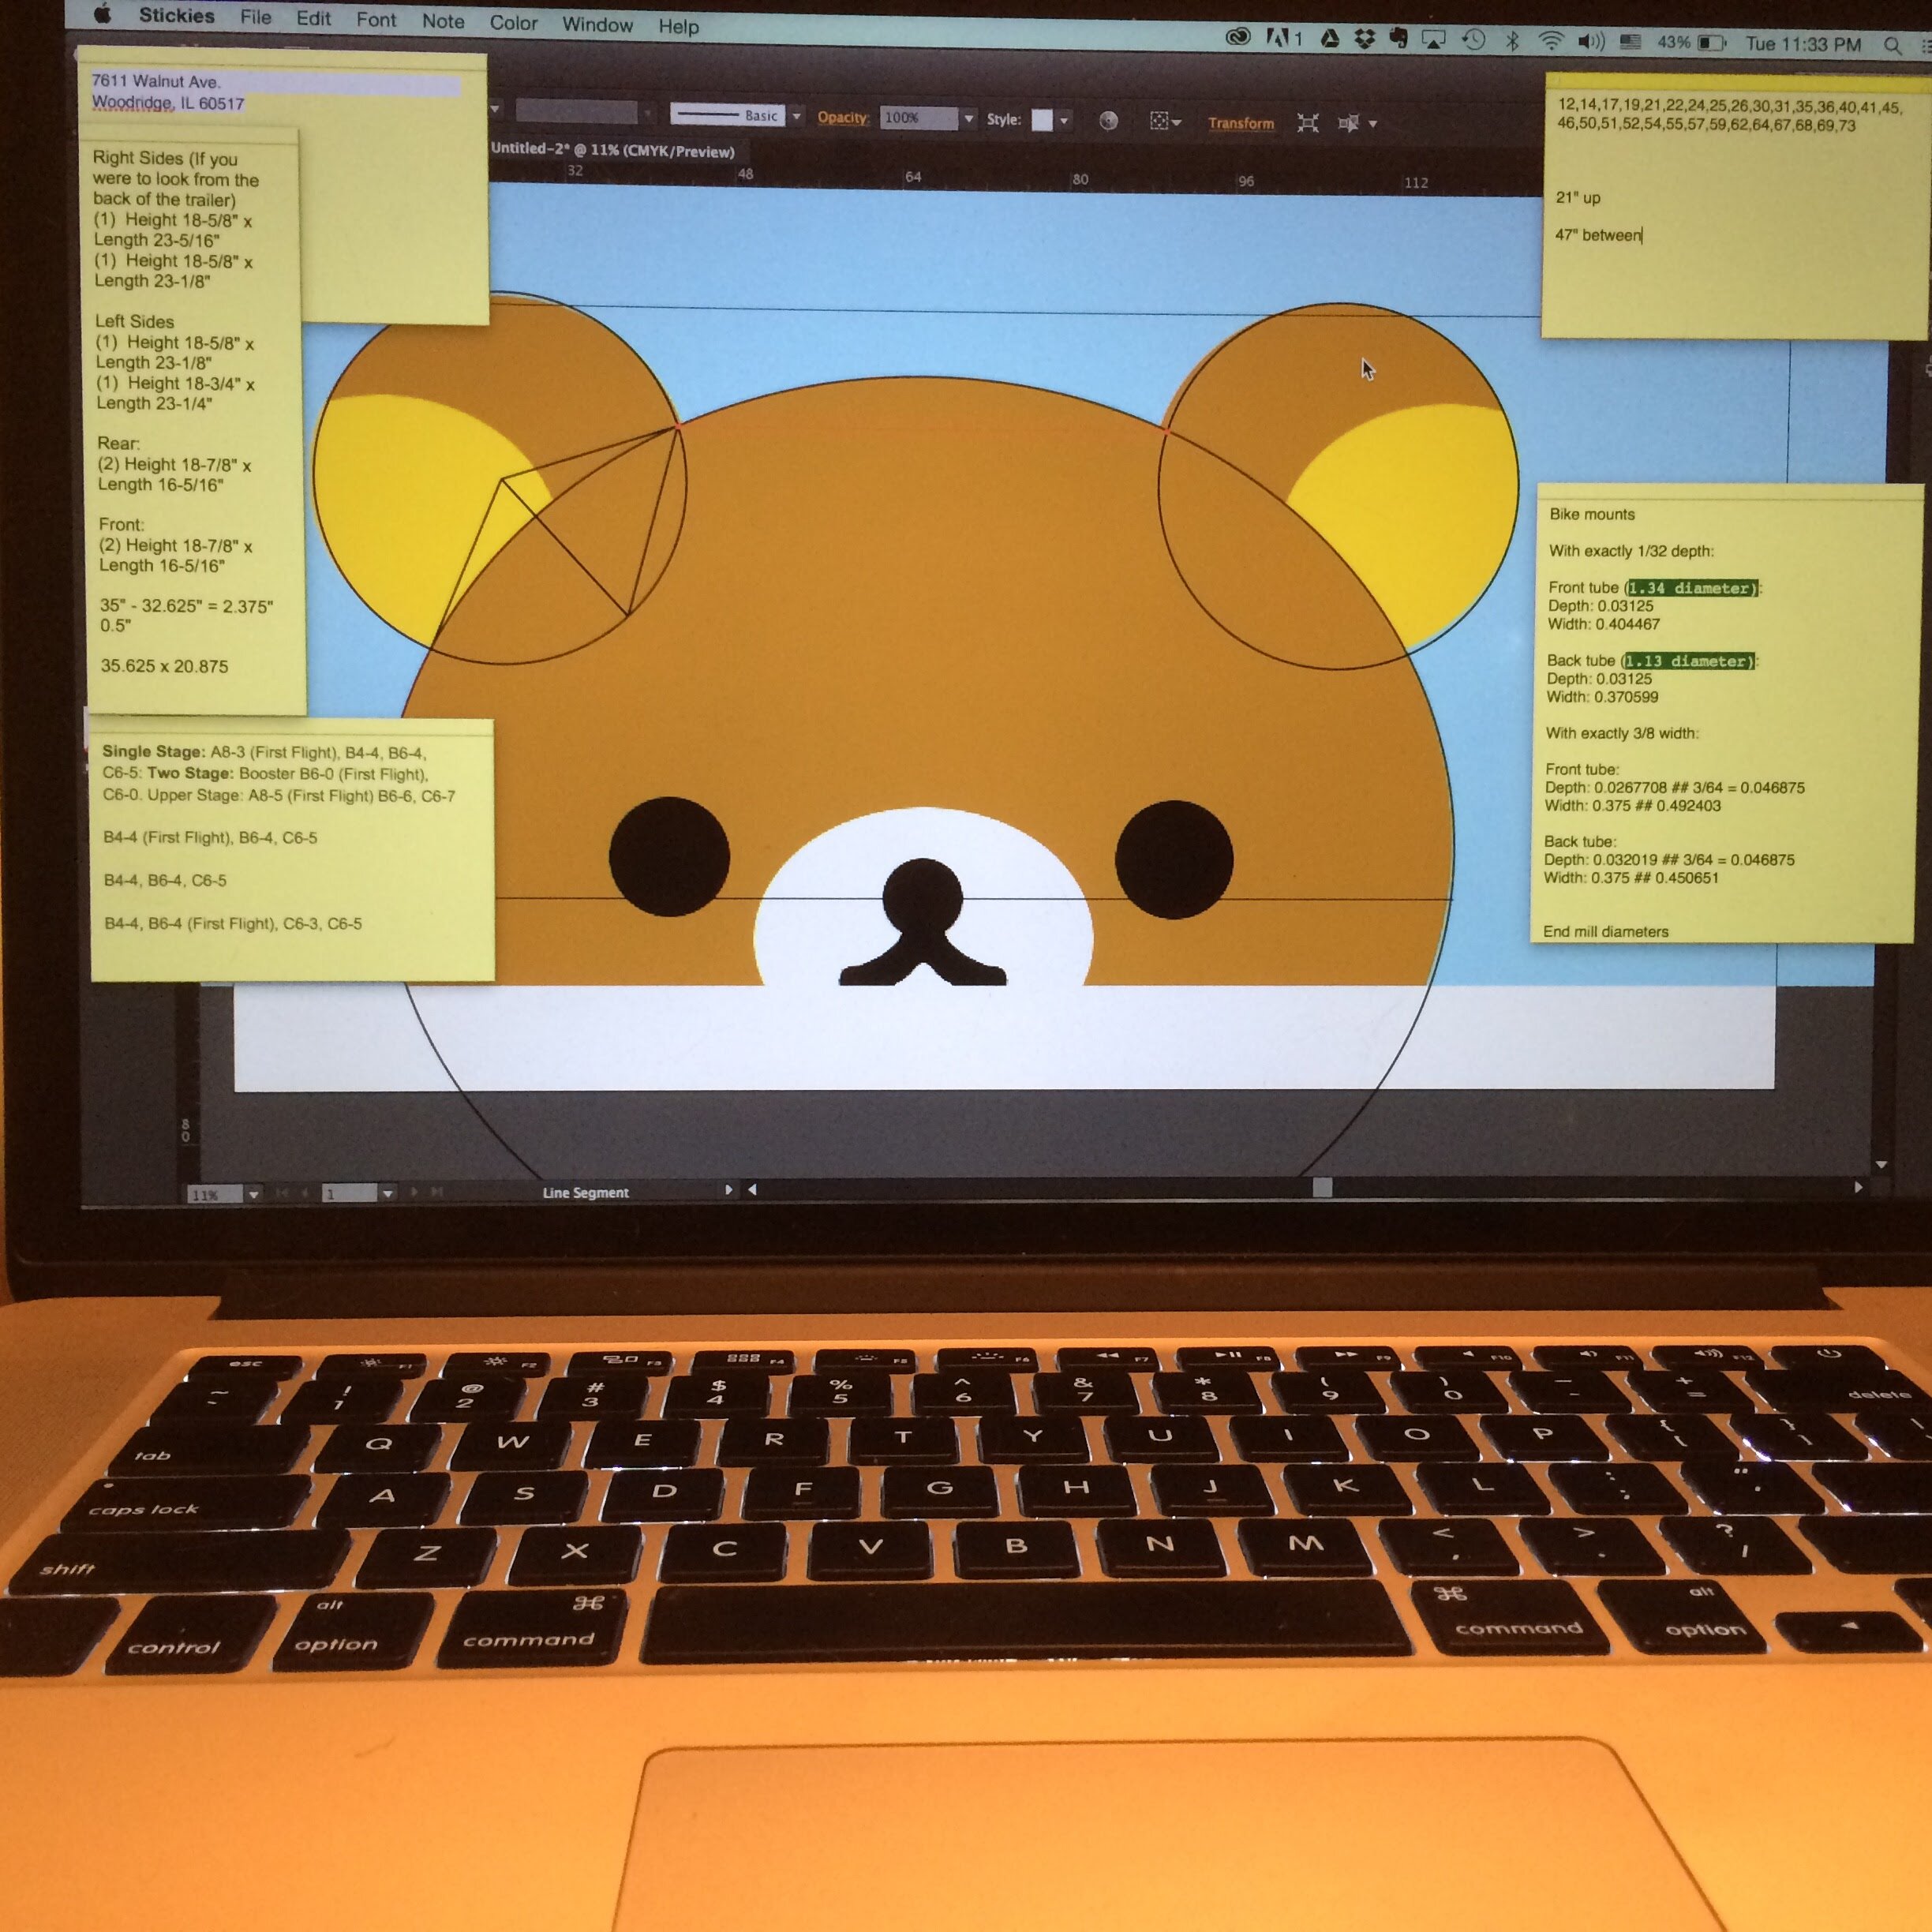Open Spotlight search magnifier
Viewport: 1932px width, 1932px height.
pyautogui.click(x=1892, y=46)
